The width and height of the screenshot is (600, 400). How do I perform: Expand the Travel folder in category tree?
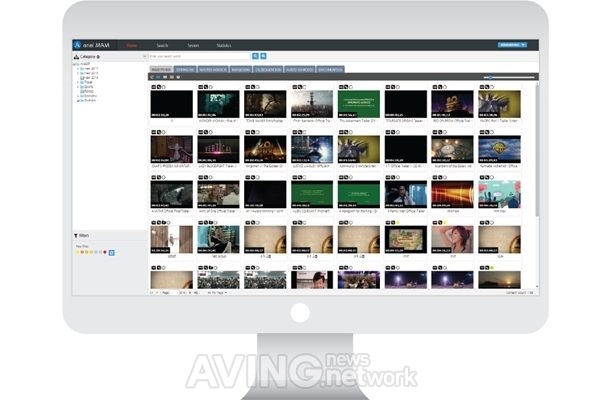[78, 82]
